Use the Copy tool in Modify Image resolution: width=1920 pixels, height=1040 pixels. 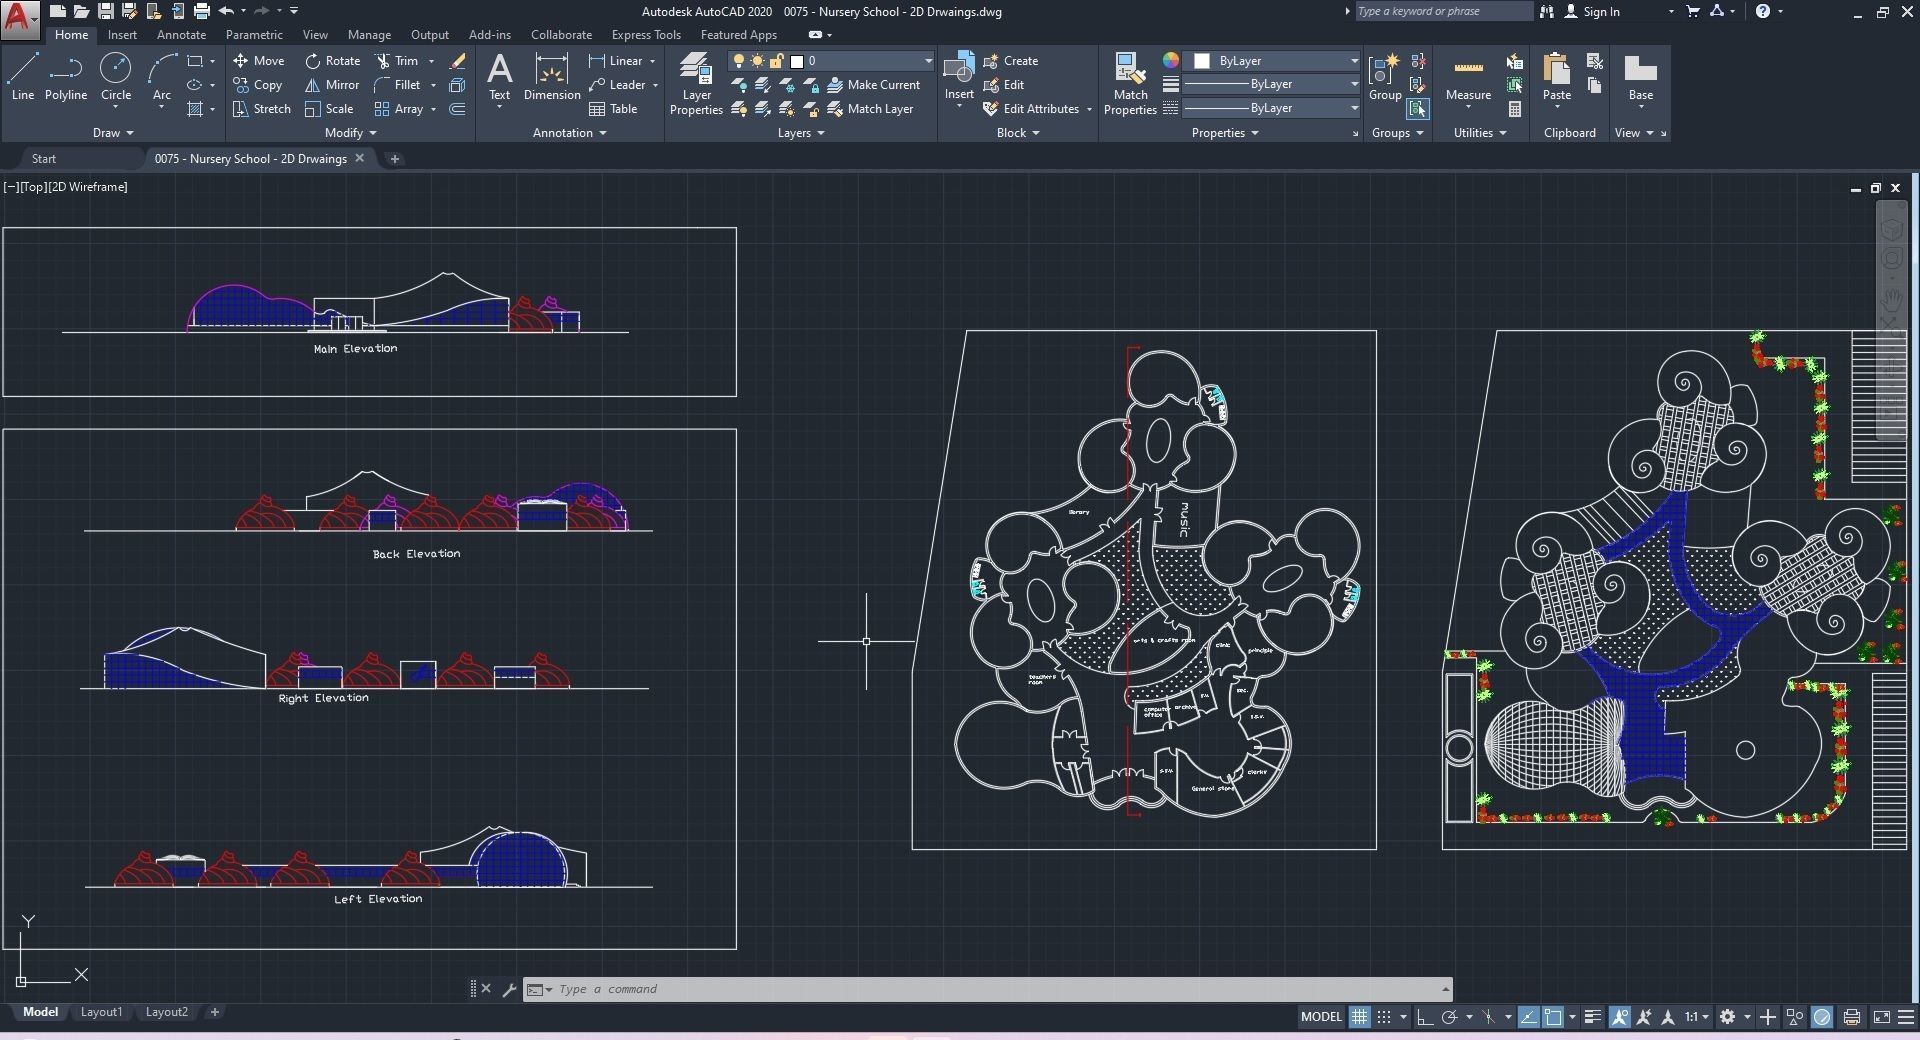pos(258,85)
